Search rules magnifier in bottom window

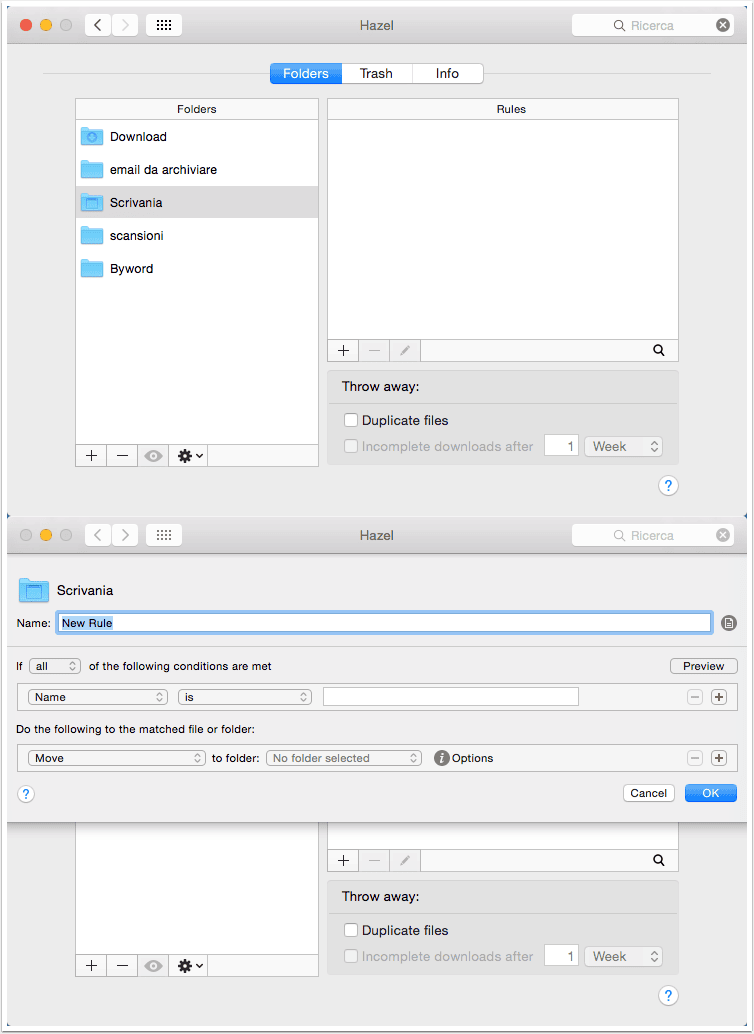pyautogui.click(x=658, y=861)
